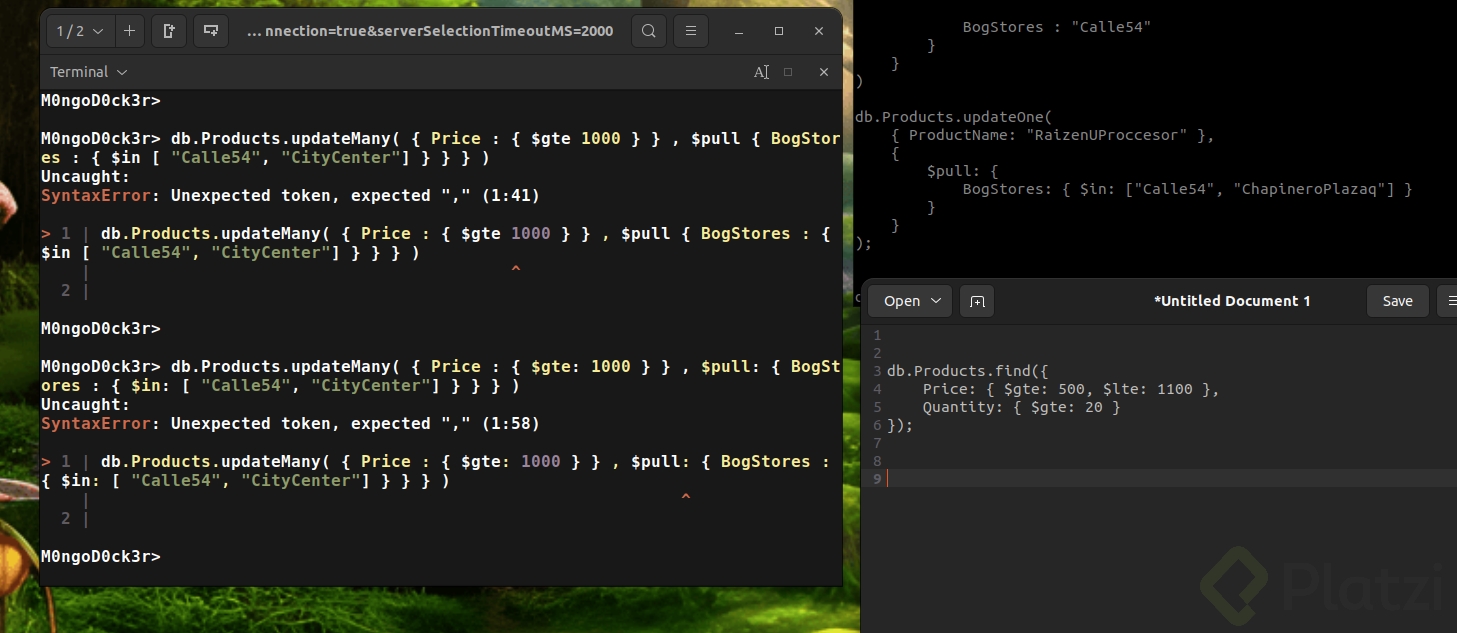Click the $pull: { line in background terminal
Screen dimensions: 1457x633
tap(963, 171)
